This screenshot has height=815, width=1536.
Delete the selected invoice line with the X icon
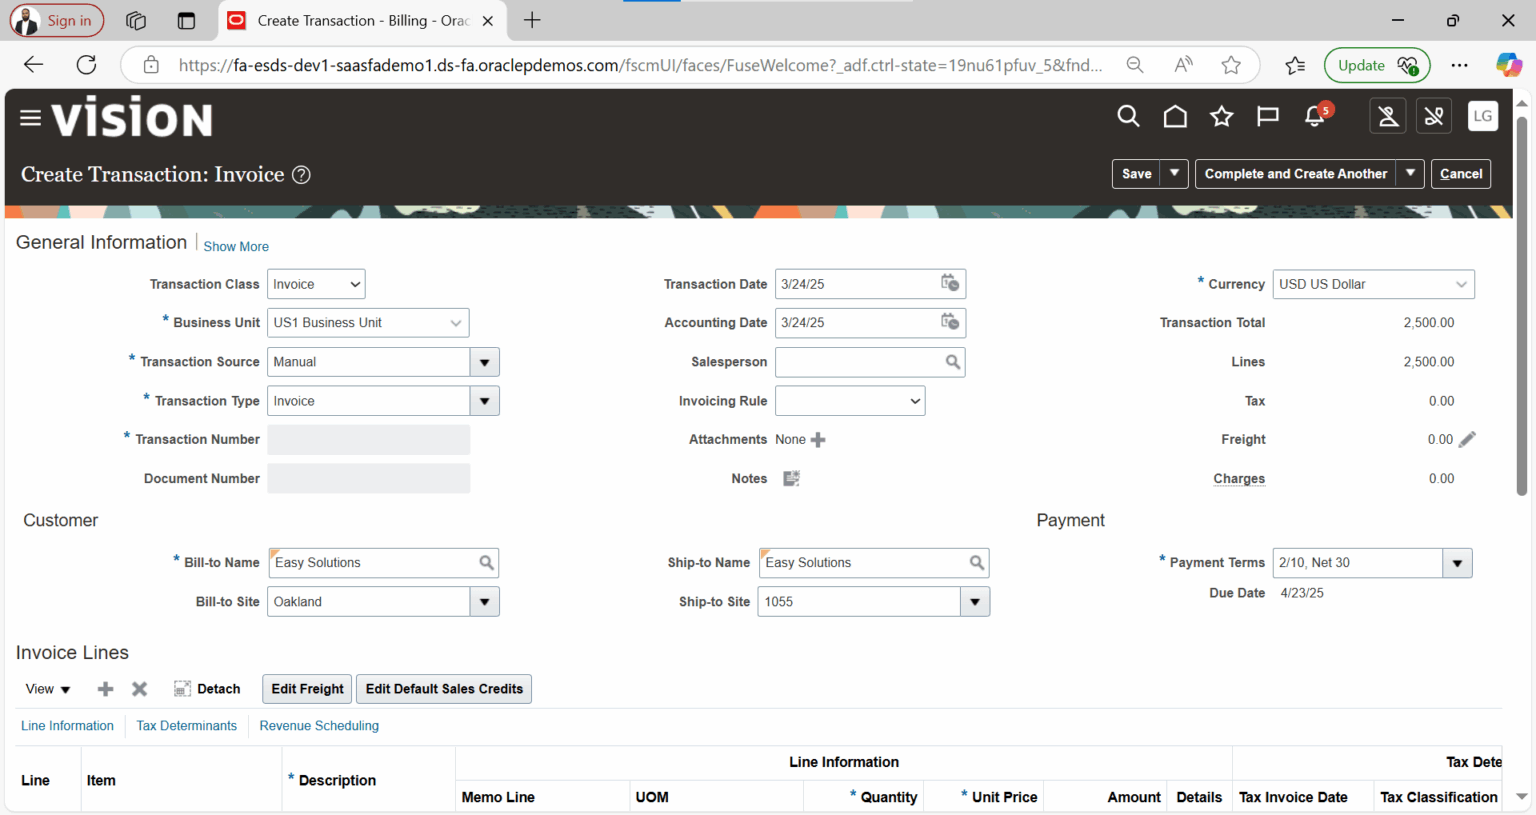[139, 688]
